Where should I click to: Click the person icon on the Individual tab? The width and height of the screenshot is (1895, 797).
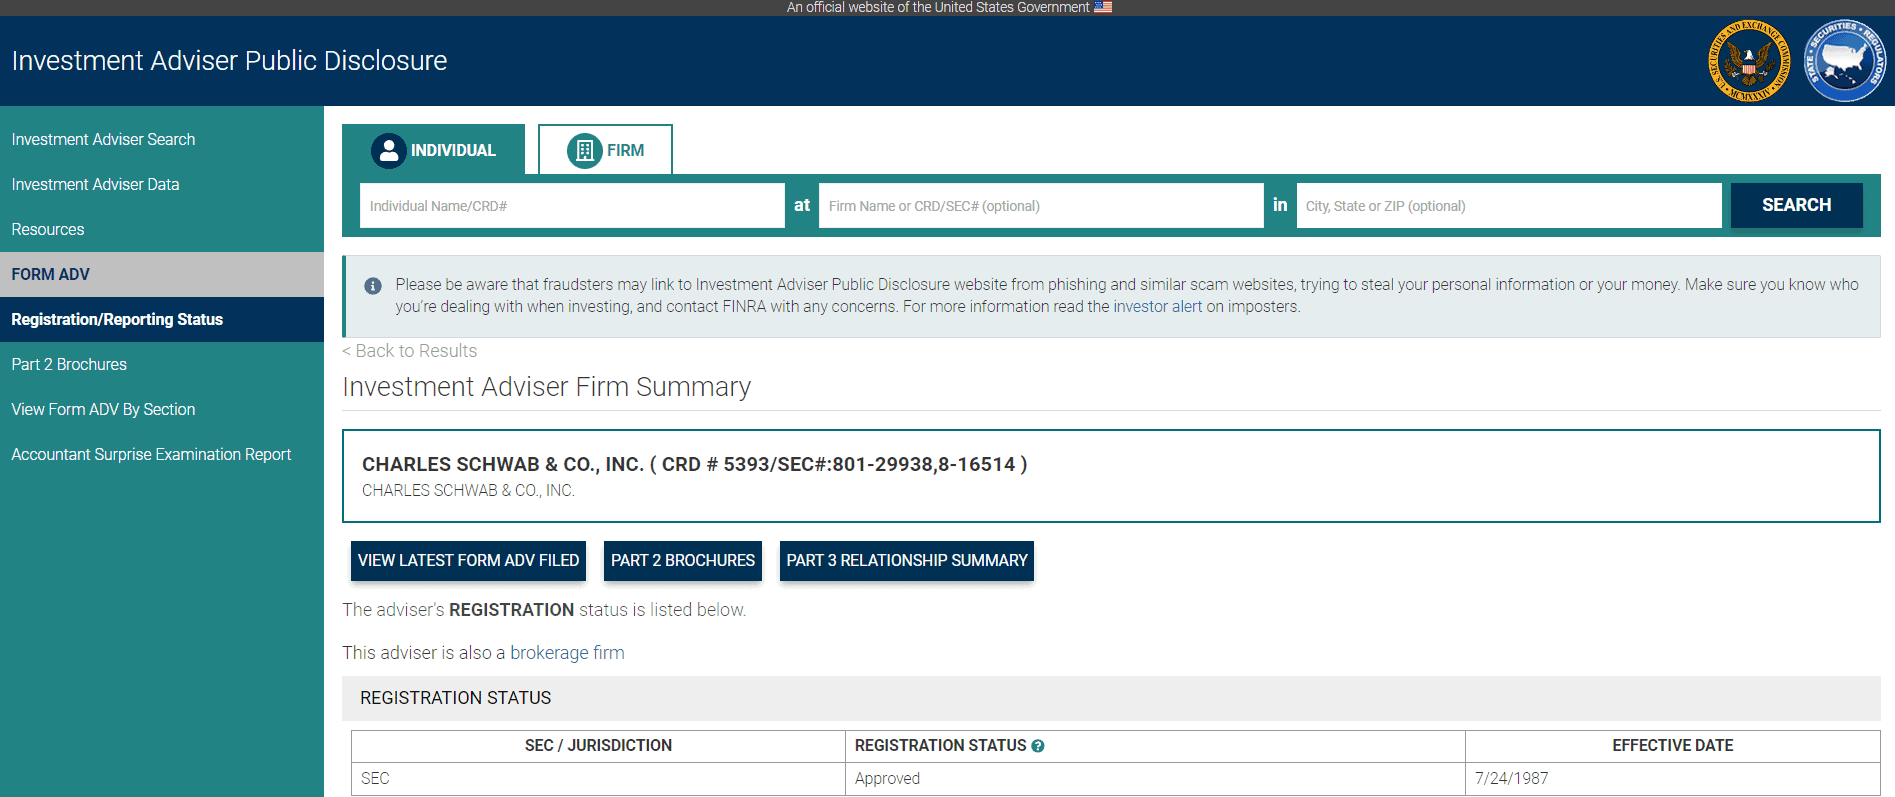(389, 151)
